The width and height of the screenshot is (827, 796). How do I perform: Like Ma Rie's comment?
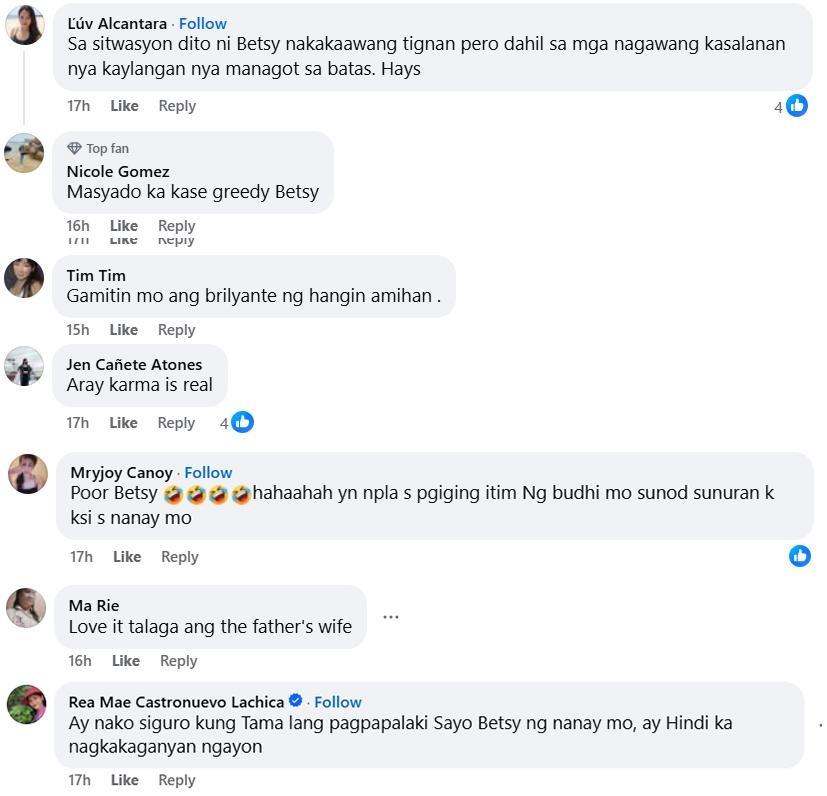[123, 660]
